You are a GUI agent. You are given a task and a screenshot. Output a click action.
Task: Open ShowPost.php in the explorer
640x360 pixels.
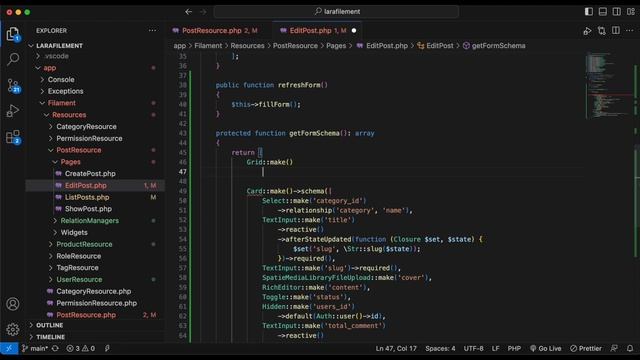(x=88, y=209)
